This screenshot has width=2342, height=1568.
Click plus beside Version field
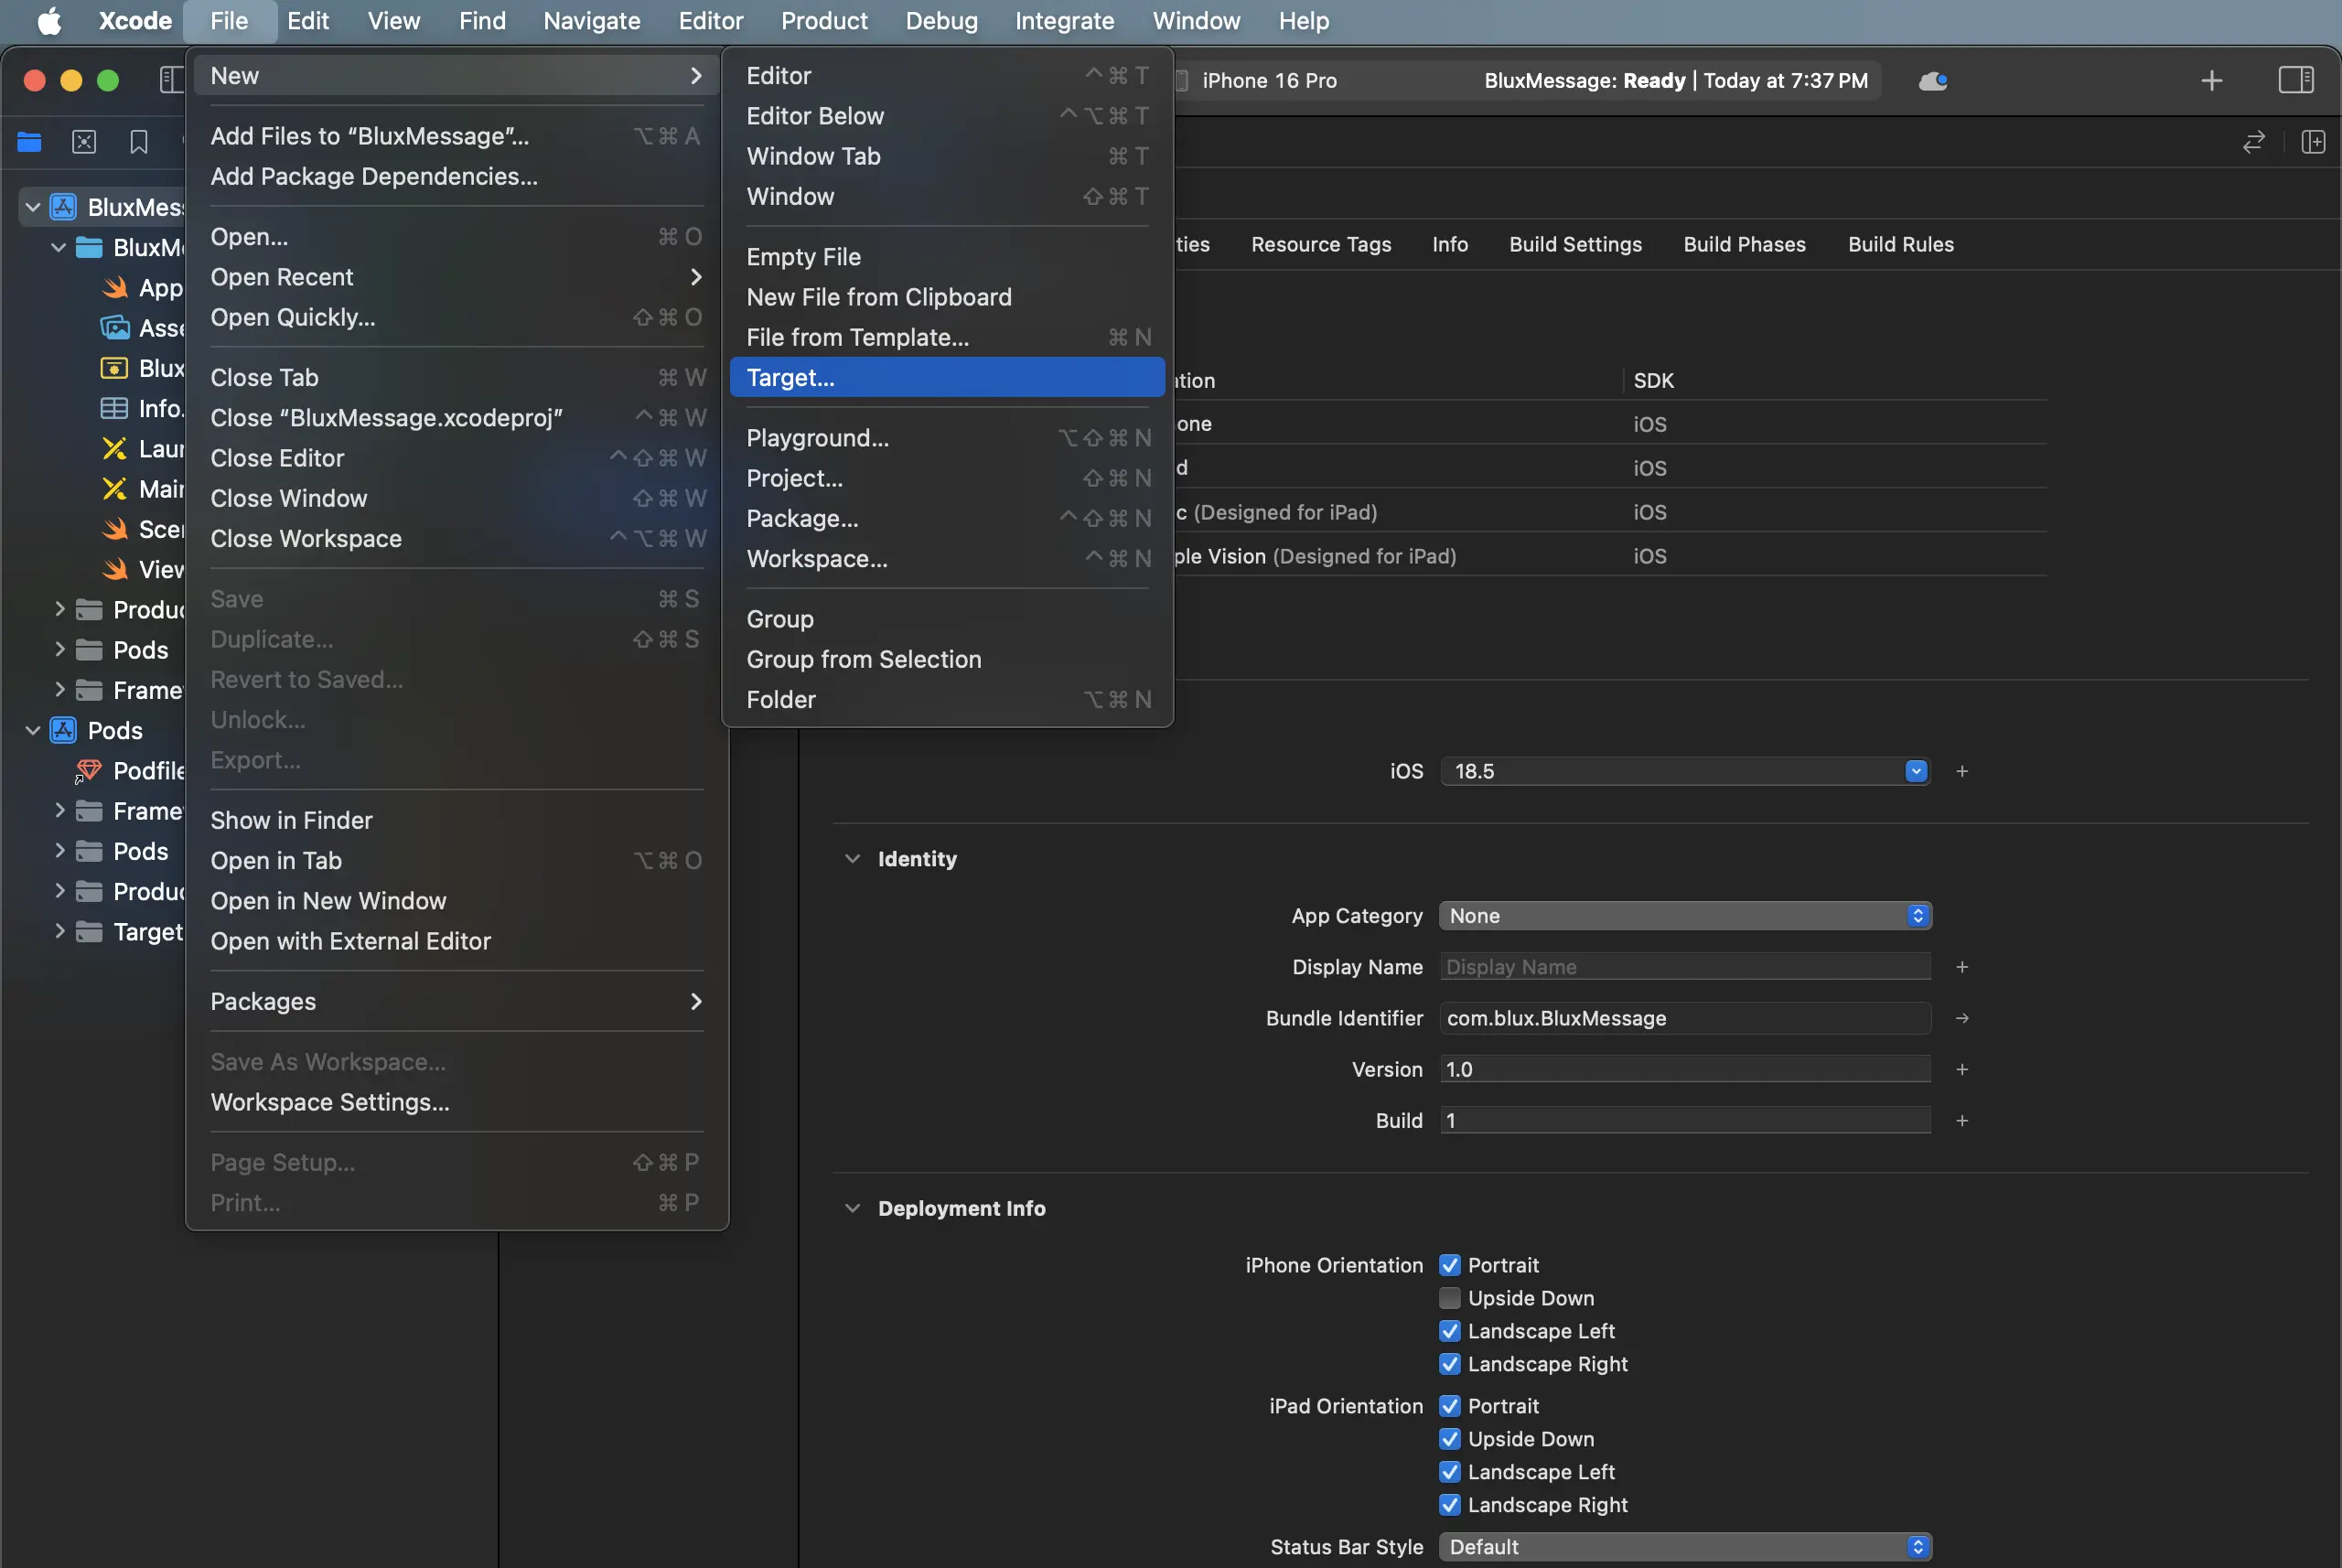tap(1962, 1069)
